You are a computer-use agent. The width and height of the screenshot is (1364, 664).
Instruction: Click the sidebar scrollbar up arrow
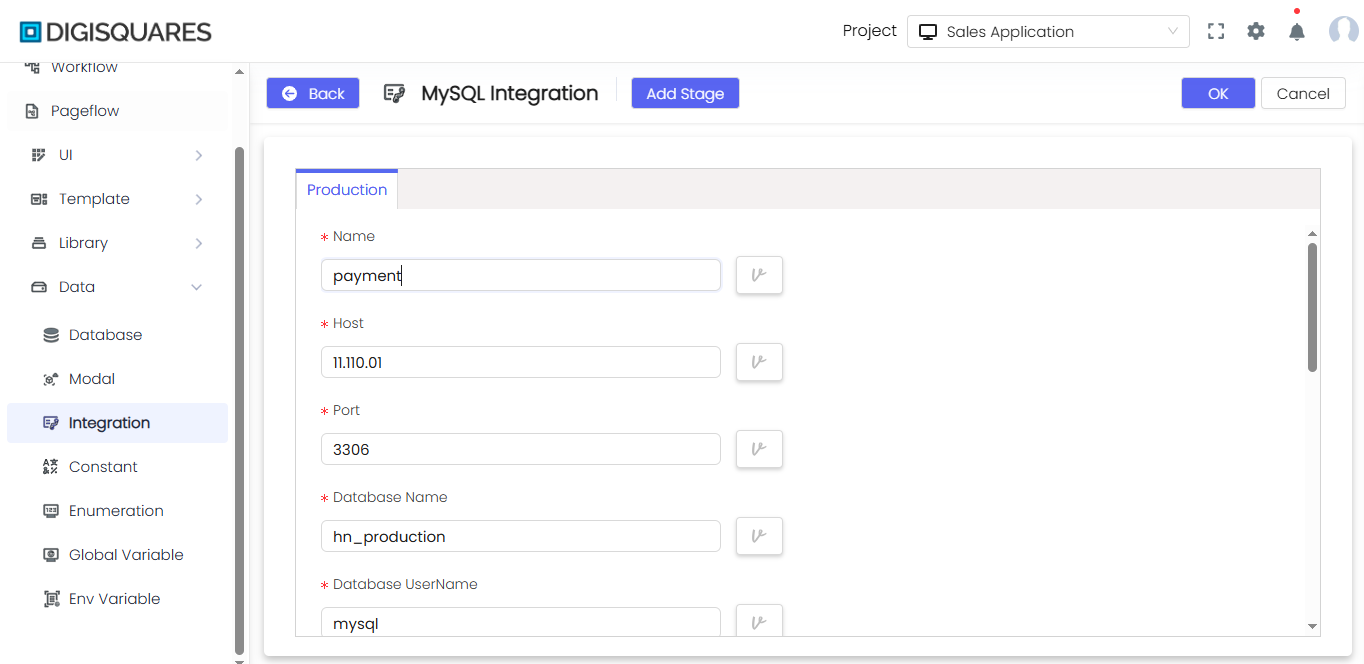pyautogui.click(x=239, y=72)
